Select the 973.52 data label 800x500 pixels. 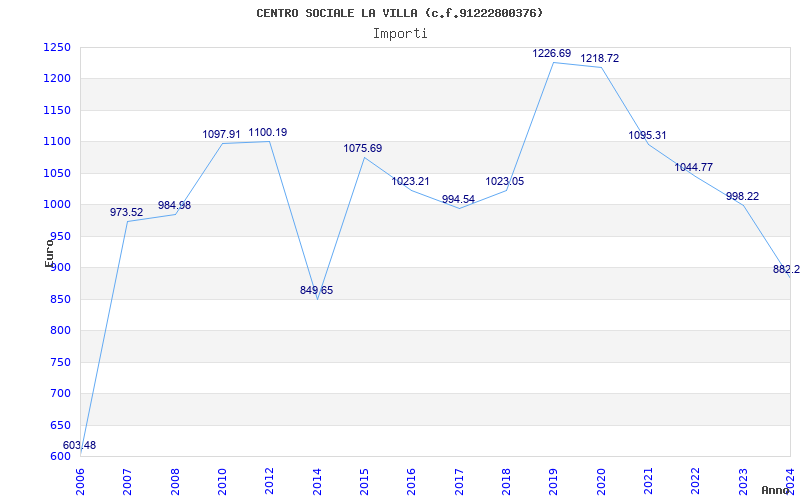point(127,212)
